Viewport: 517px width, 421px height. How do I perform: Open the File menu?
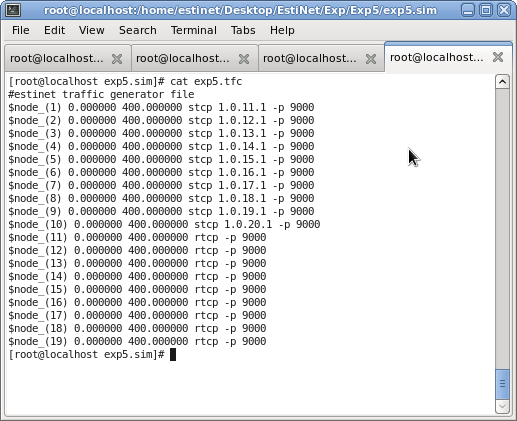20,30
